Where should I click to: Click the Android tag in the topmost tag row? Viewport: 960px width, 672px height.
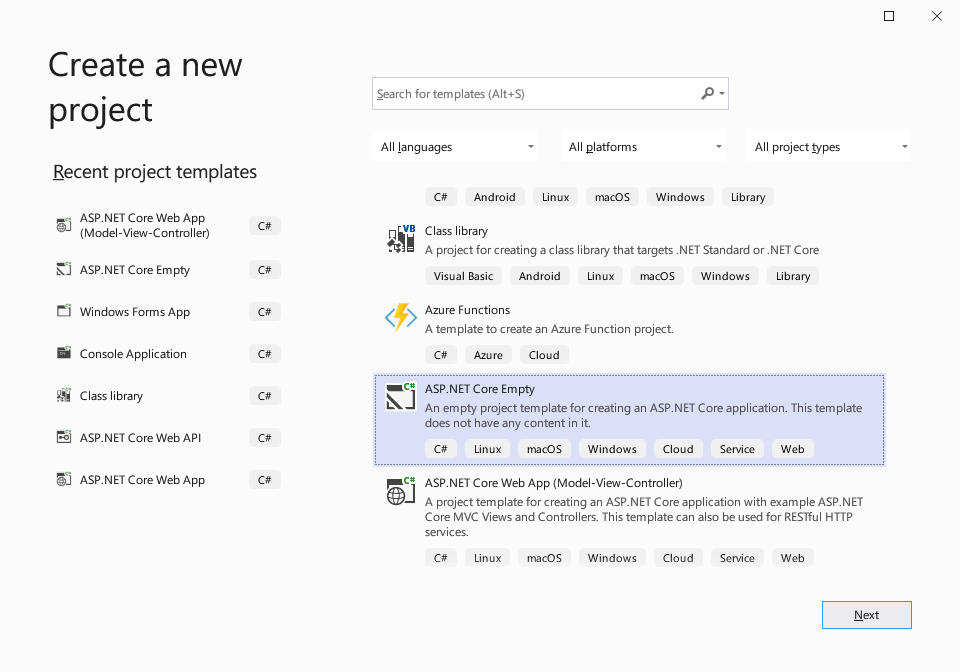pos(495,197)
